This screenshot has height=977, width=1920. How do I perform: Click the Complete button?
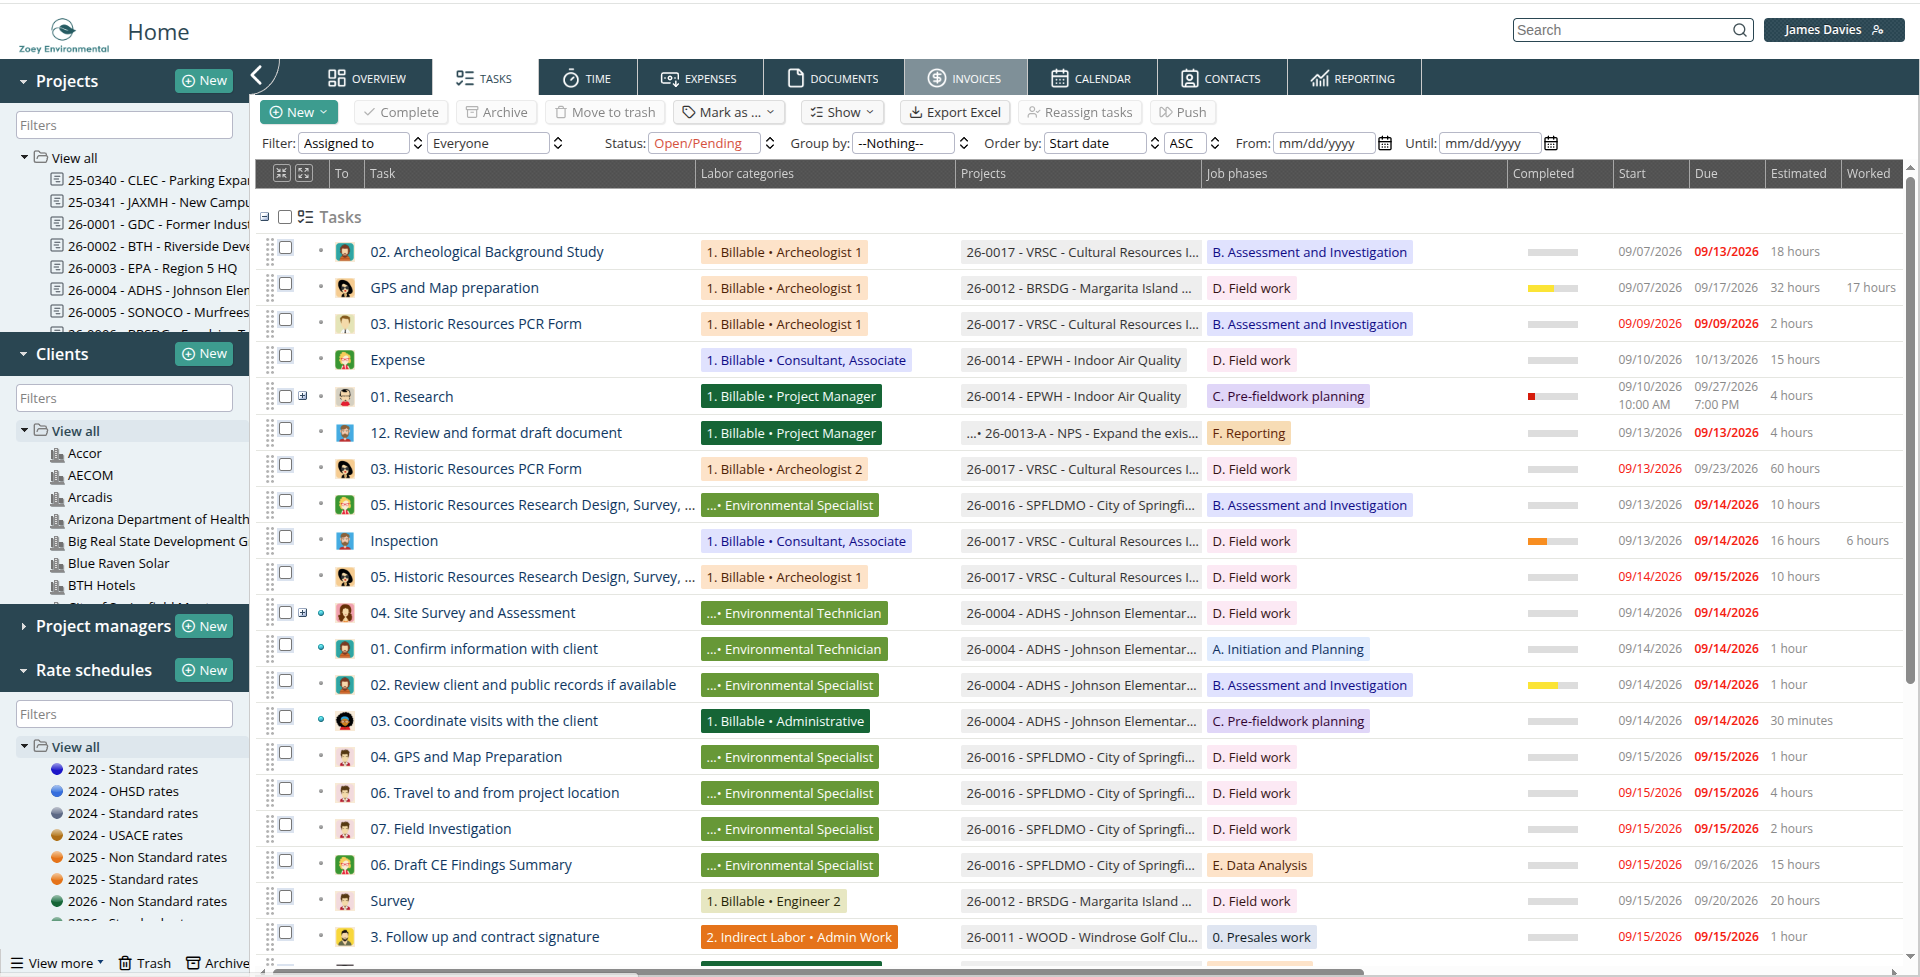tap(401, 112)
